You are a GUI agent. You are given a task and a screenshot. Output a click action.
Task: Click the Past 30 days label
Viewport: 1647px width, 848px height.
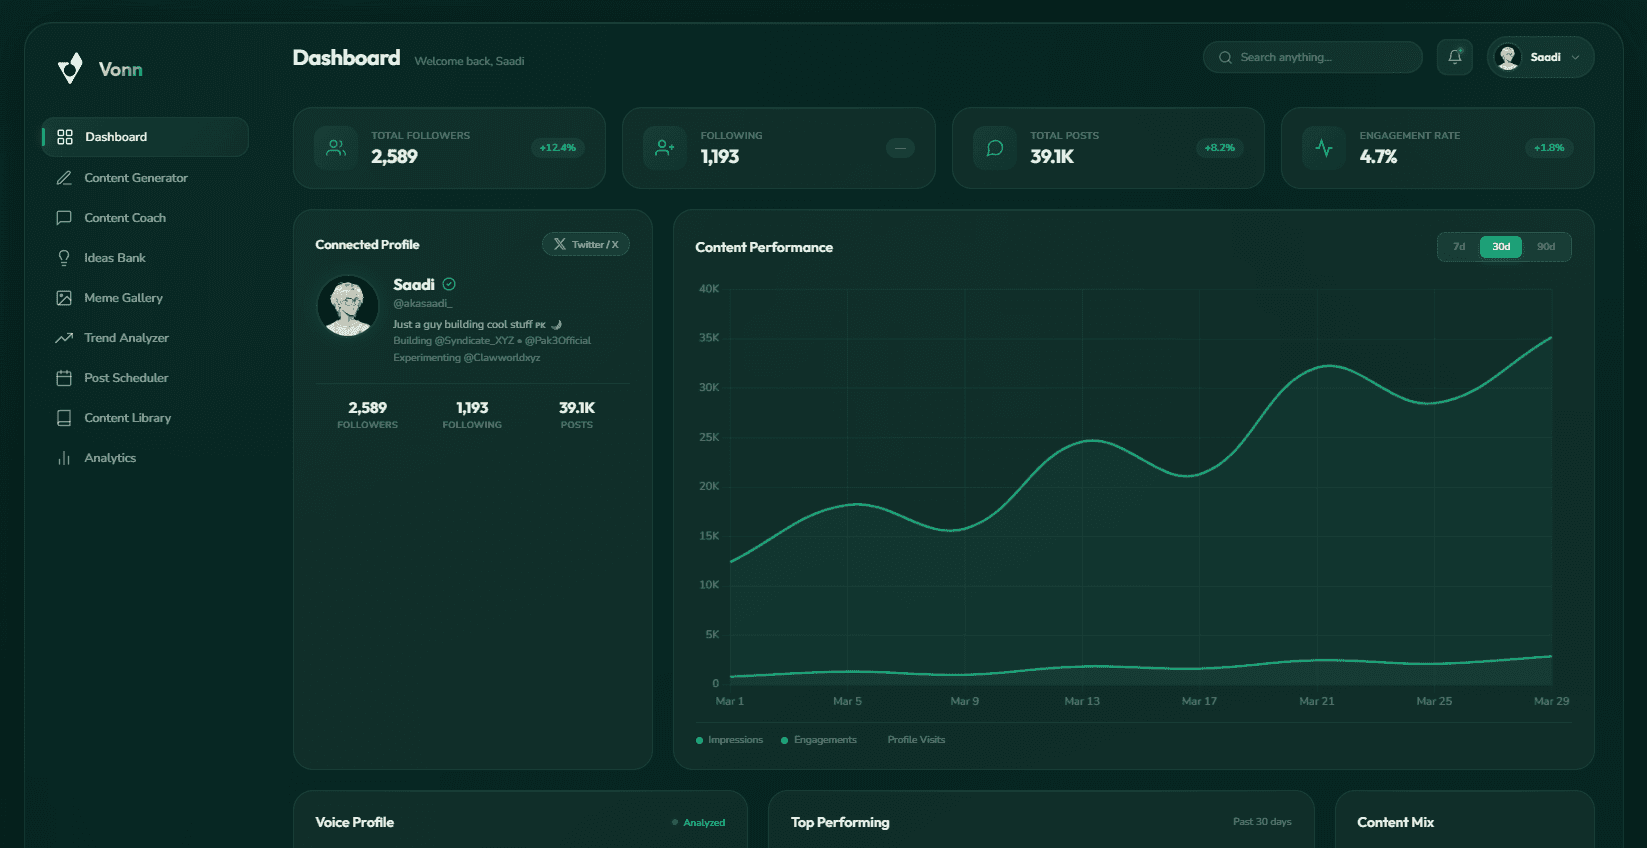click(1262, 822)
